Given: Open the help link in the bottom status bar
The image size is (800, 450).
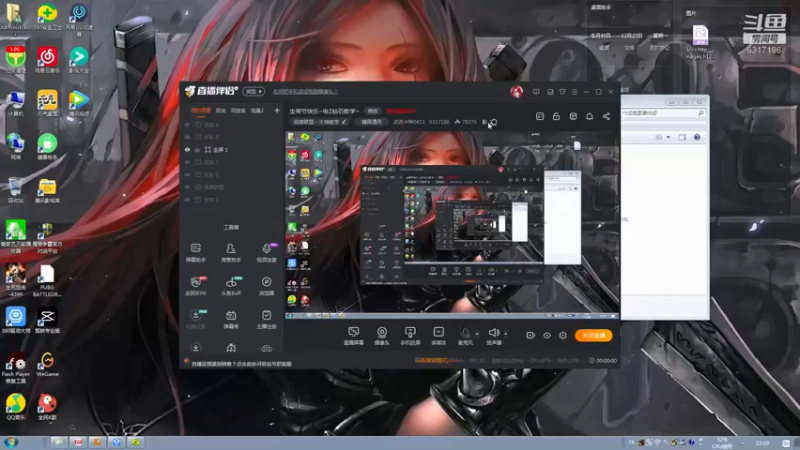Looking at the screenshot, I should pyautogui.click(x=241, y=364).
